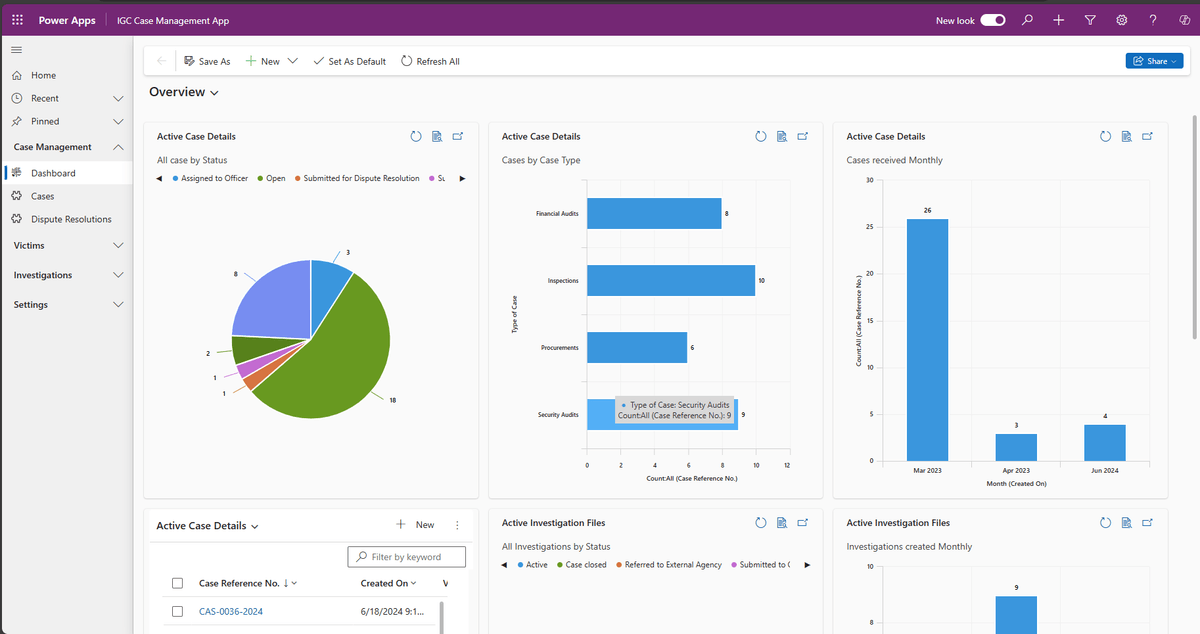Select Dispute Resolutions in the sidebar
This screenshot has width=1200, height=634.
point(68,219)
